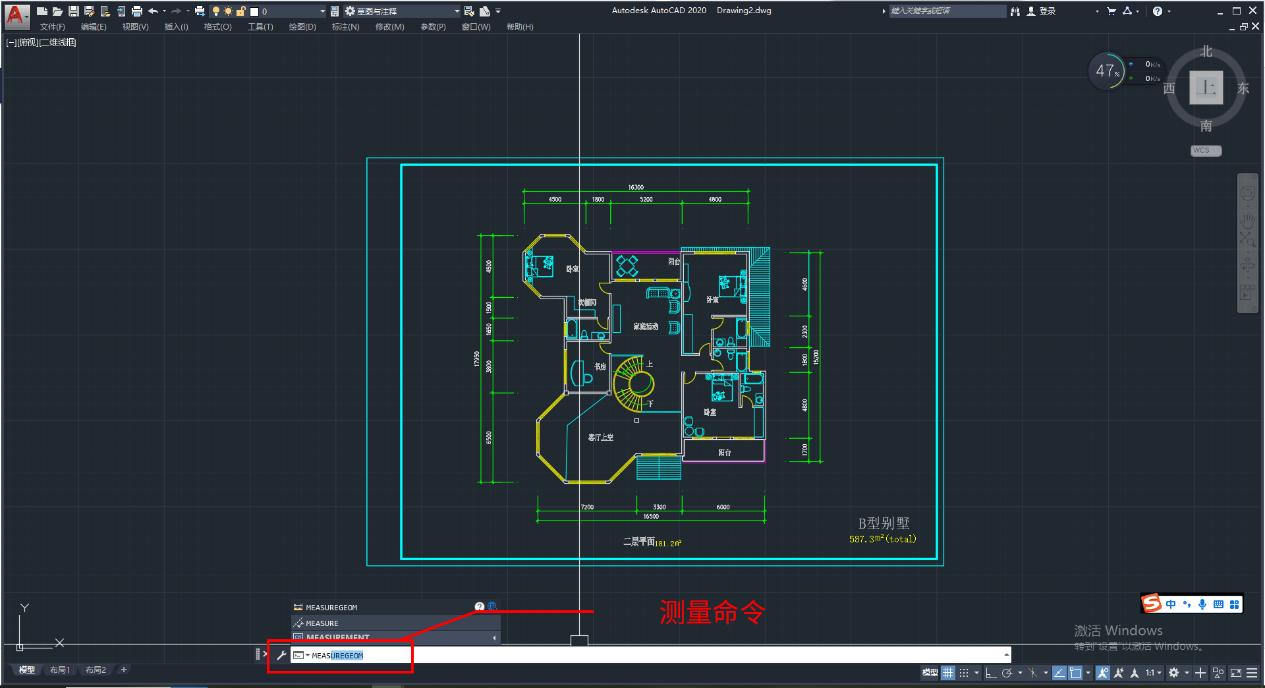Click the help question mark beside MEASUREGEOM
Viewport: 1265px width, 688px height.
point(479,606)
